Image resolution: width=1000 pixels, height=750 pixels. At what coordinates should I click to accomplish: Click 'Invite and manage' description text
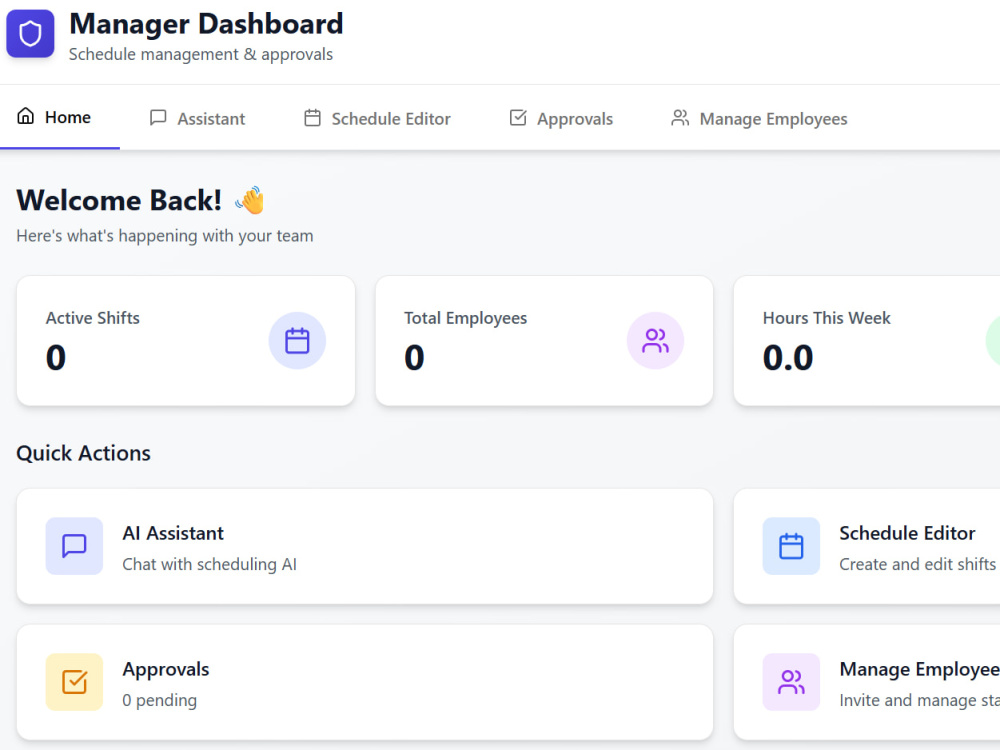coord(920,700)
